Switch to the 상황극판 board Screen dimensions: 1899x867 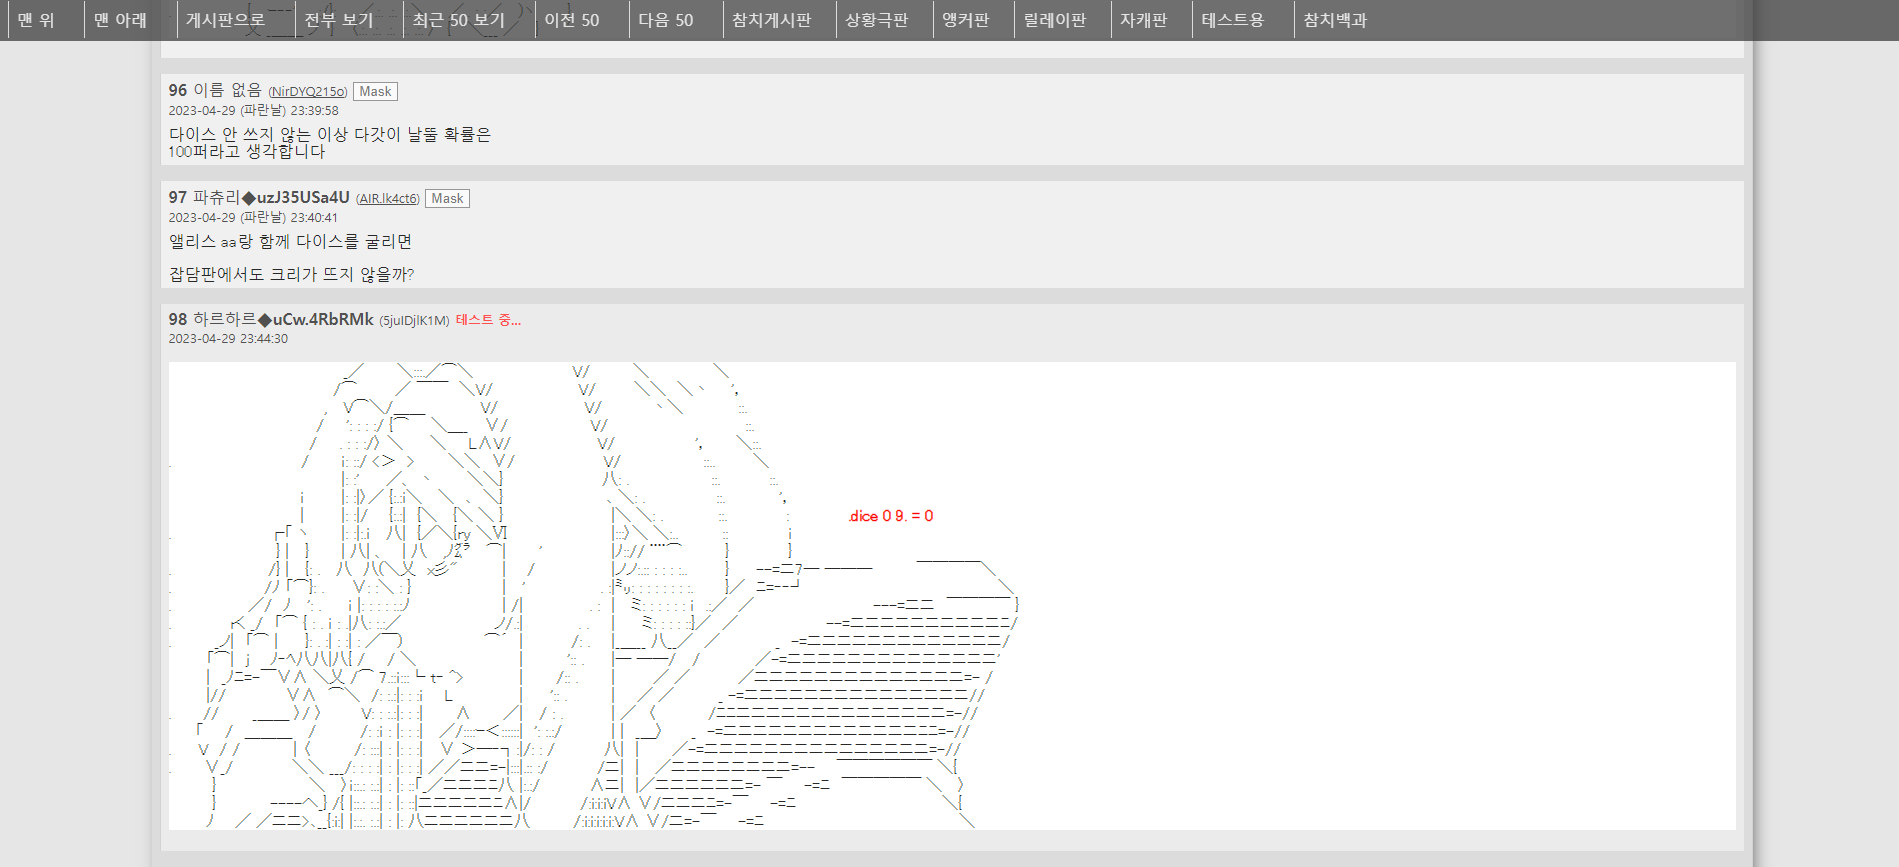[x=877, y=20]
